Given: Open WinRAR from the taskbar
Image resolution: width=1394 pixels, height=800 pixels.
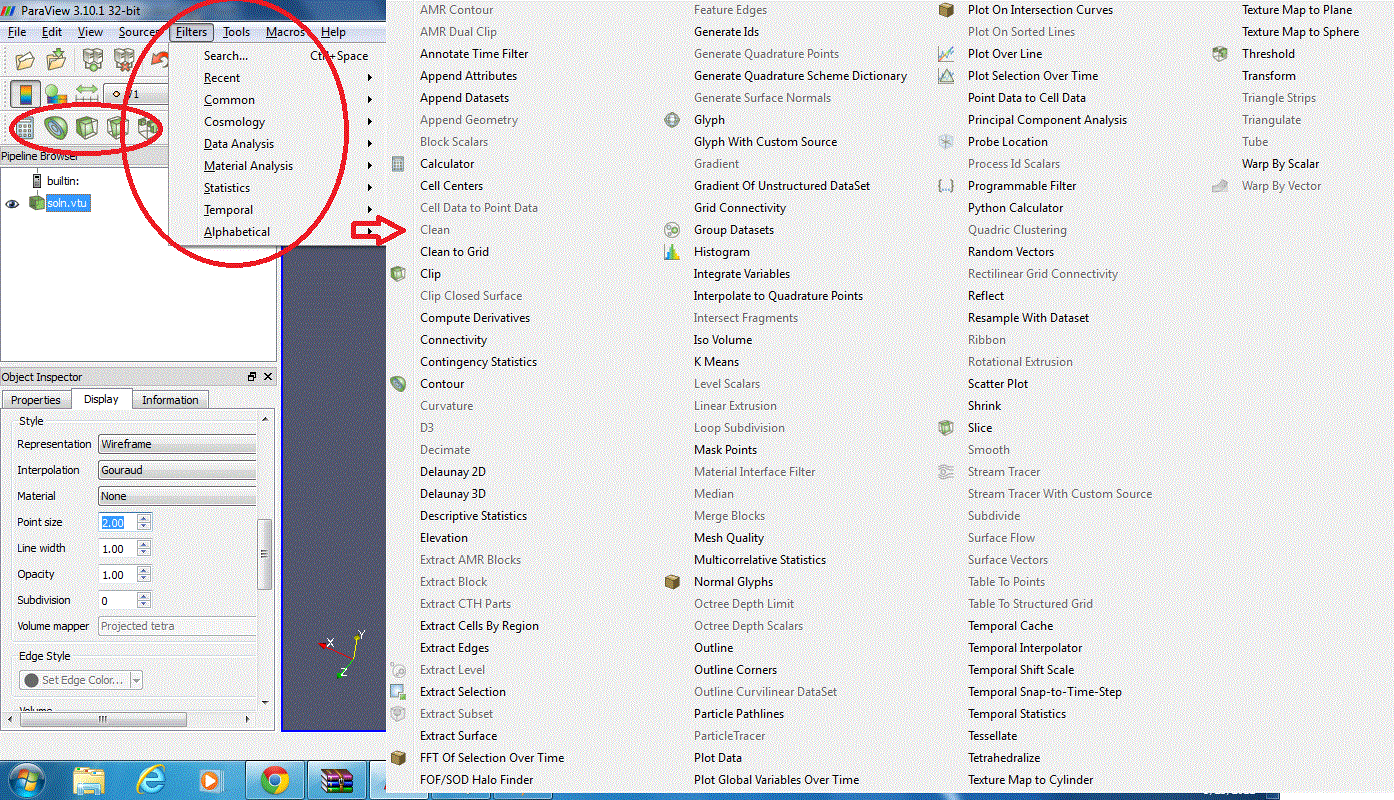Looking at the screenshot, I should click(x=335, y=780).
